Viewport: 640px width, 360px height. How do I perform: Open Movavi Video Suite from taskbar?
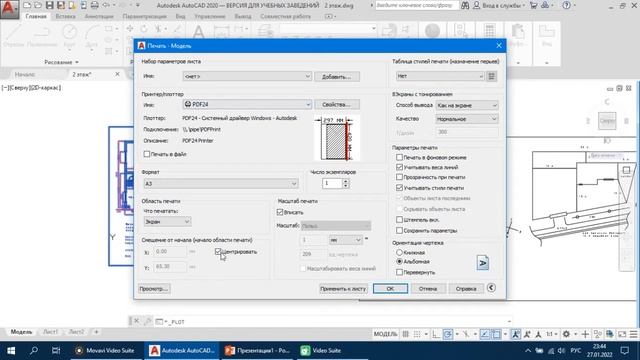click(x=105, y=350)
